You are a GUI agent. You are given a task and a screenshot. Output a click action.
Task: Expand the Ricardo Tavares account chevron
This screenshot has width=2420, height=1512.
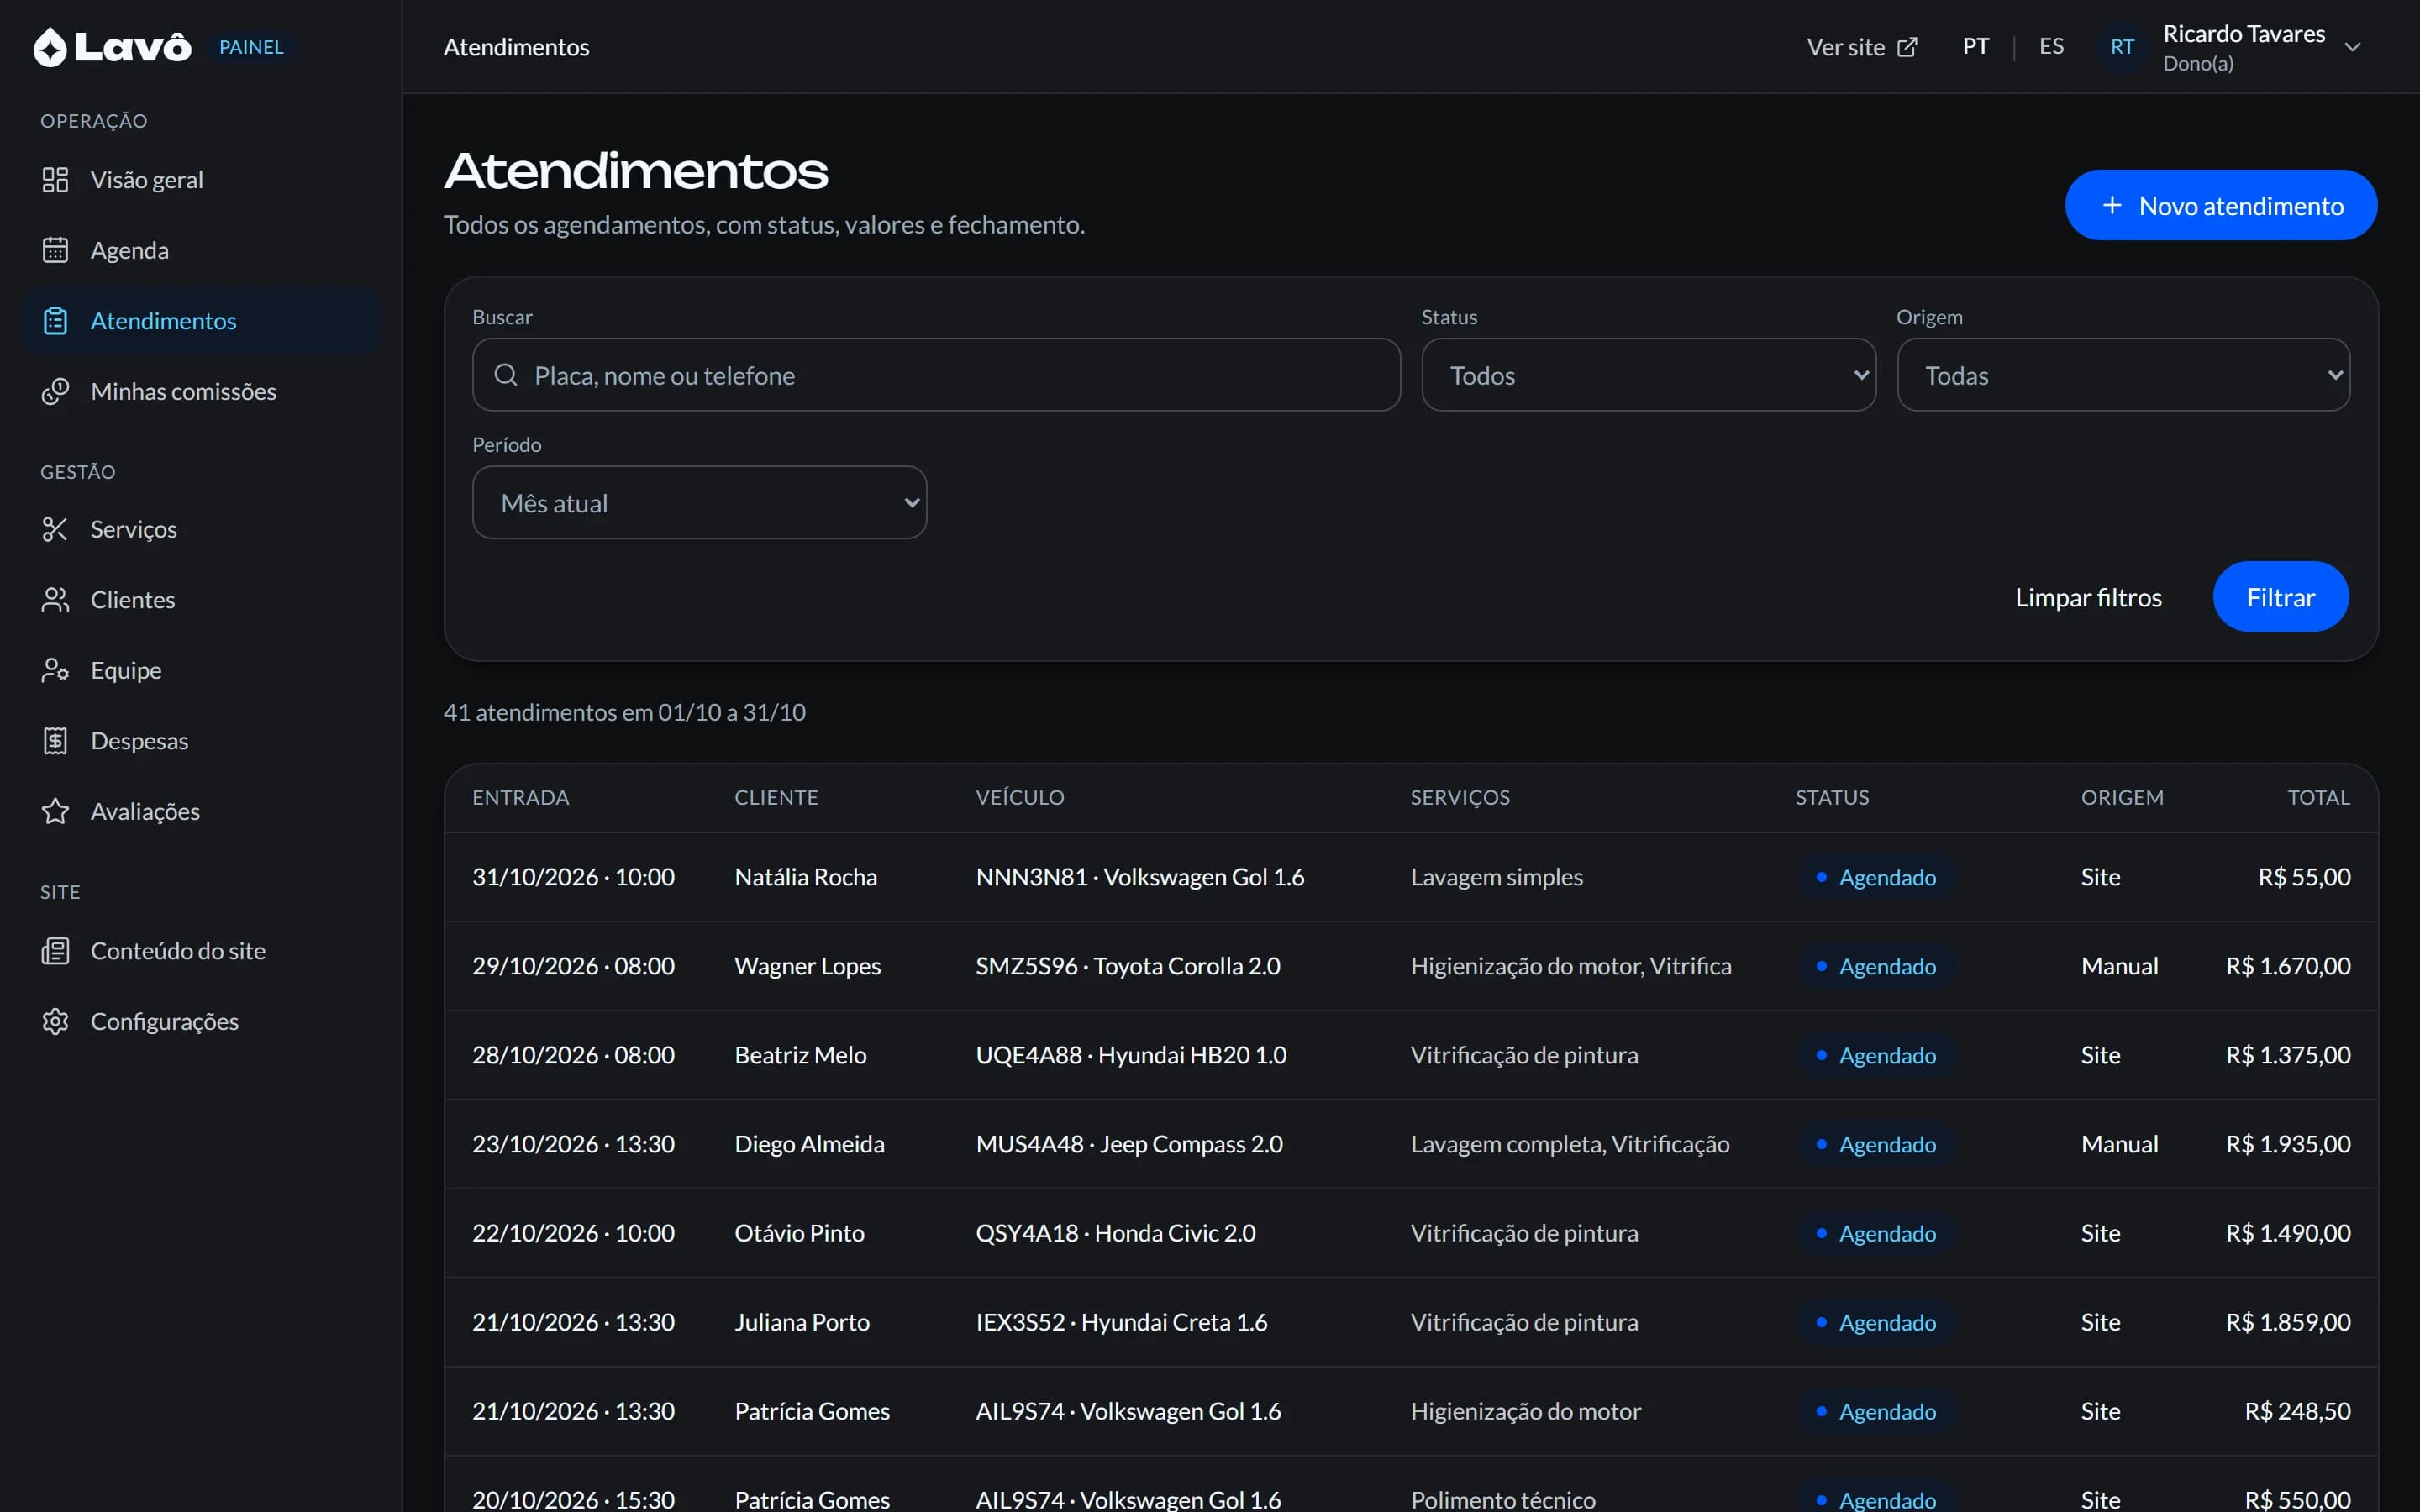coord(2353,47)
